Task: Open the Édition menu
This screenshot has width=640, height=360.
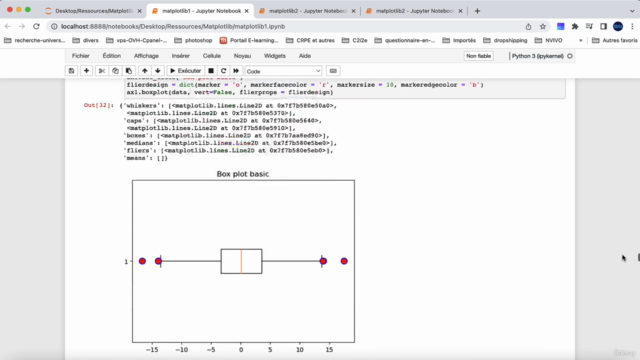Action: point(112,56)
